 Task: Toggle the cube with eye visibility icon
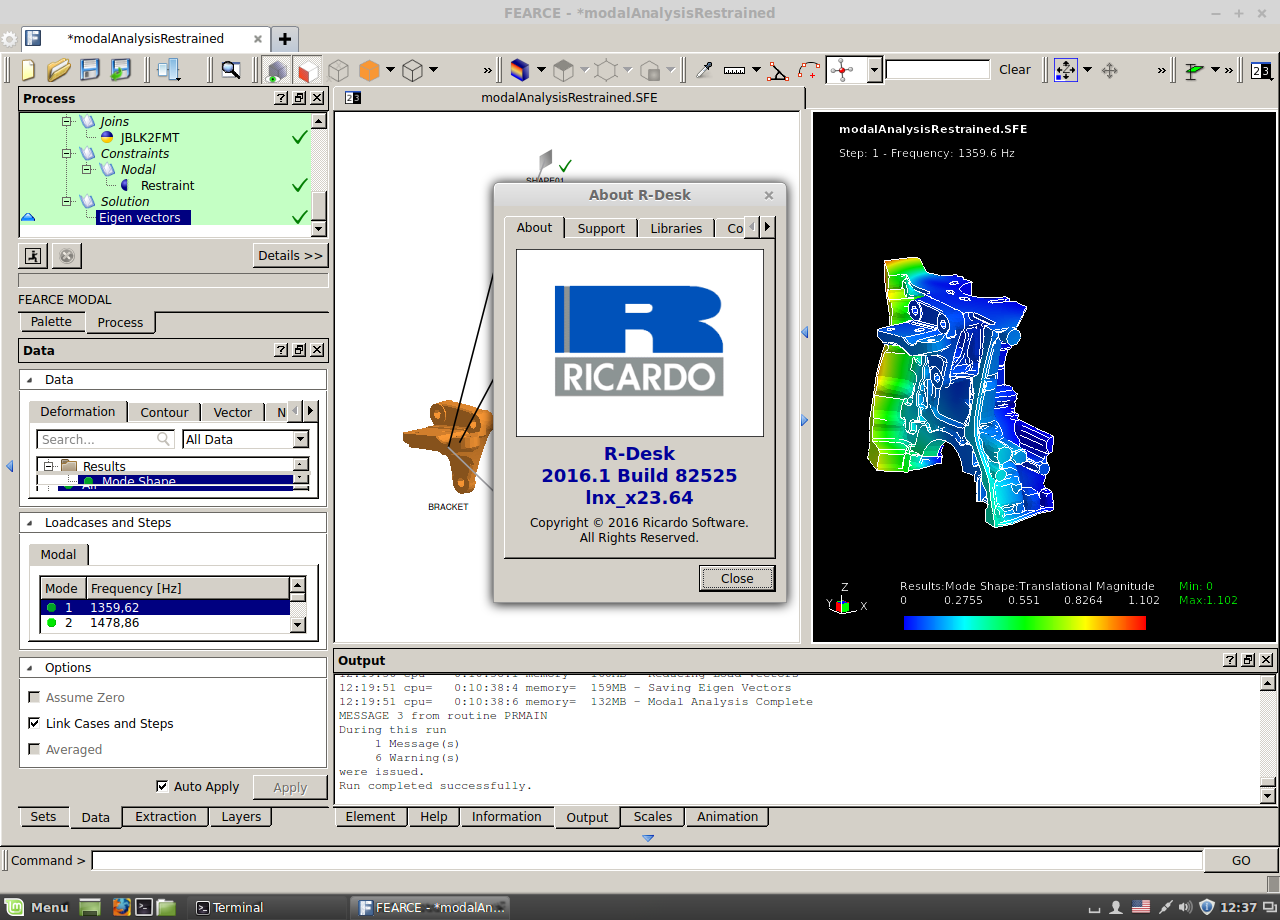pyautogui.click(x=276, y=71)
